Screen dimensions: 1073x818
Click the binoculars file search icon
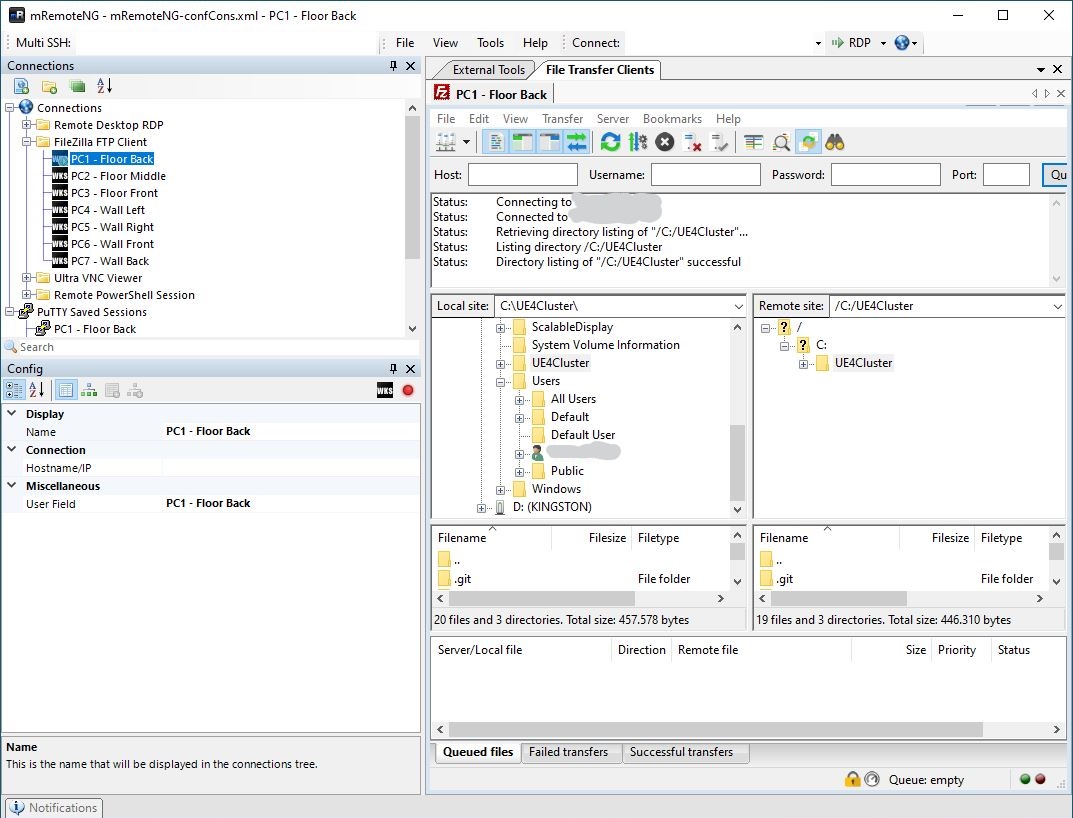[835, 142]
